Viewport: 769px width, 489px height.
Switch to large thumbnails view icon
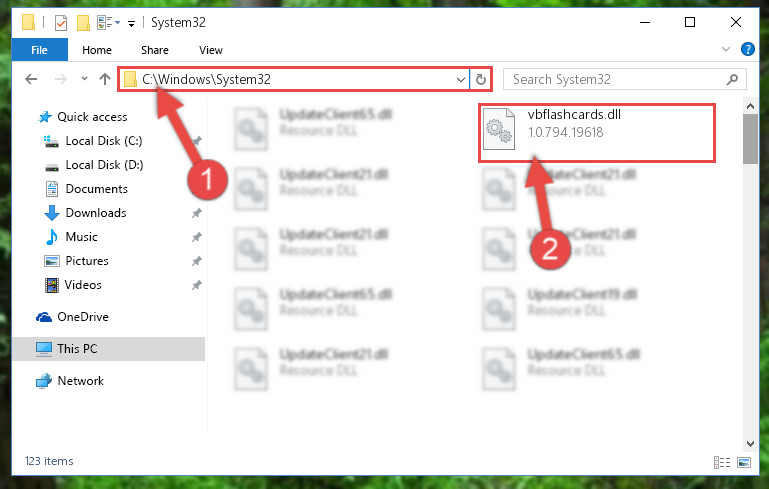743,462
